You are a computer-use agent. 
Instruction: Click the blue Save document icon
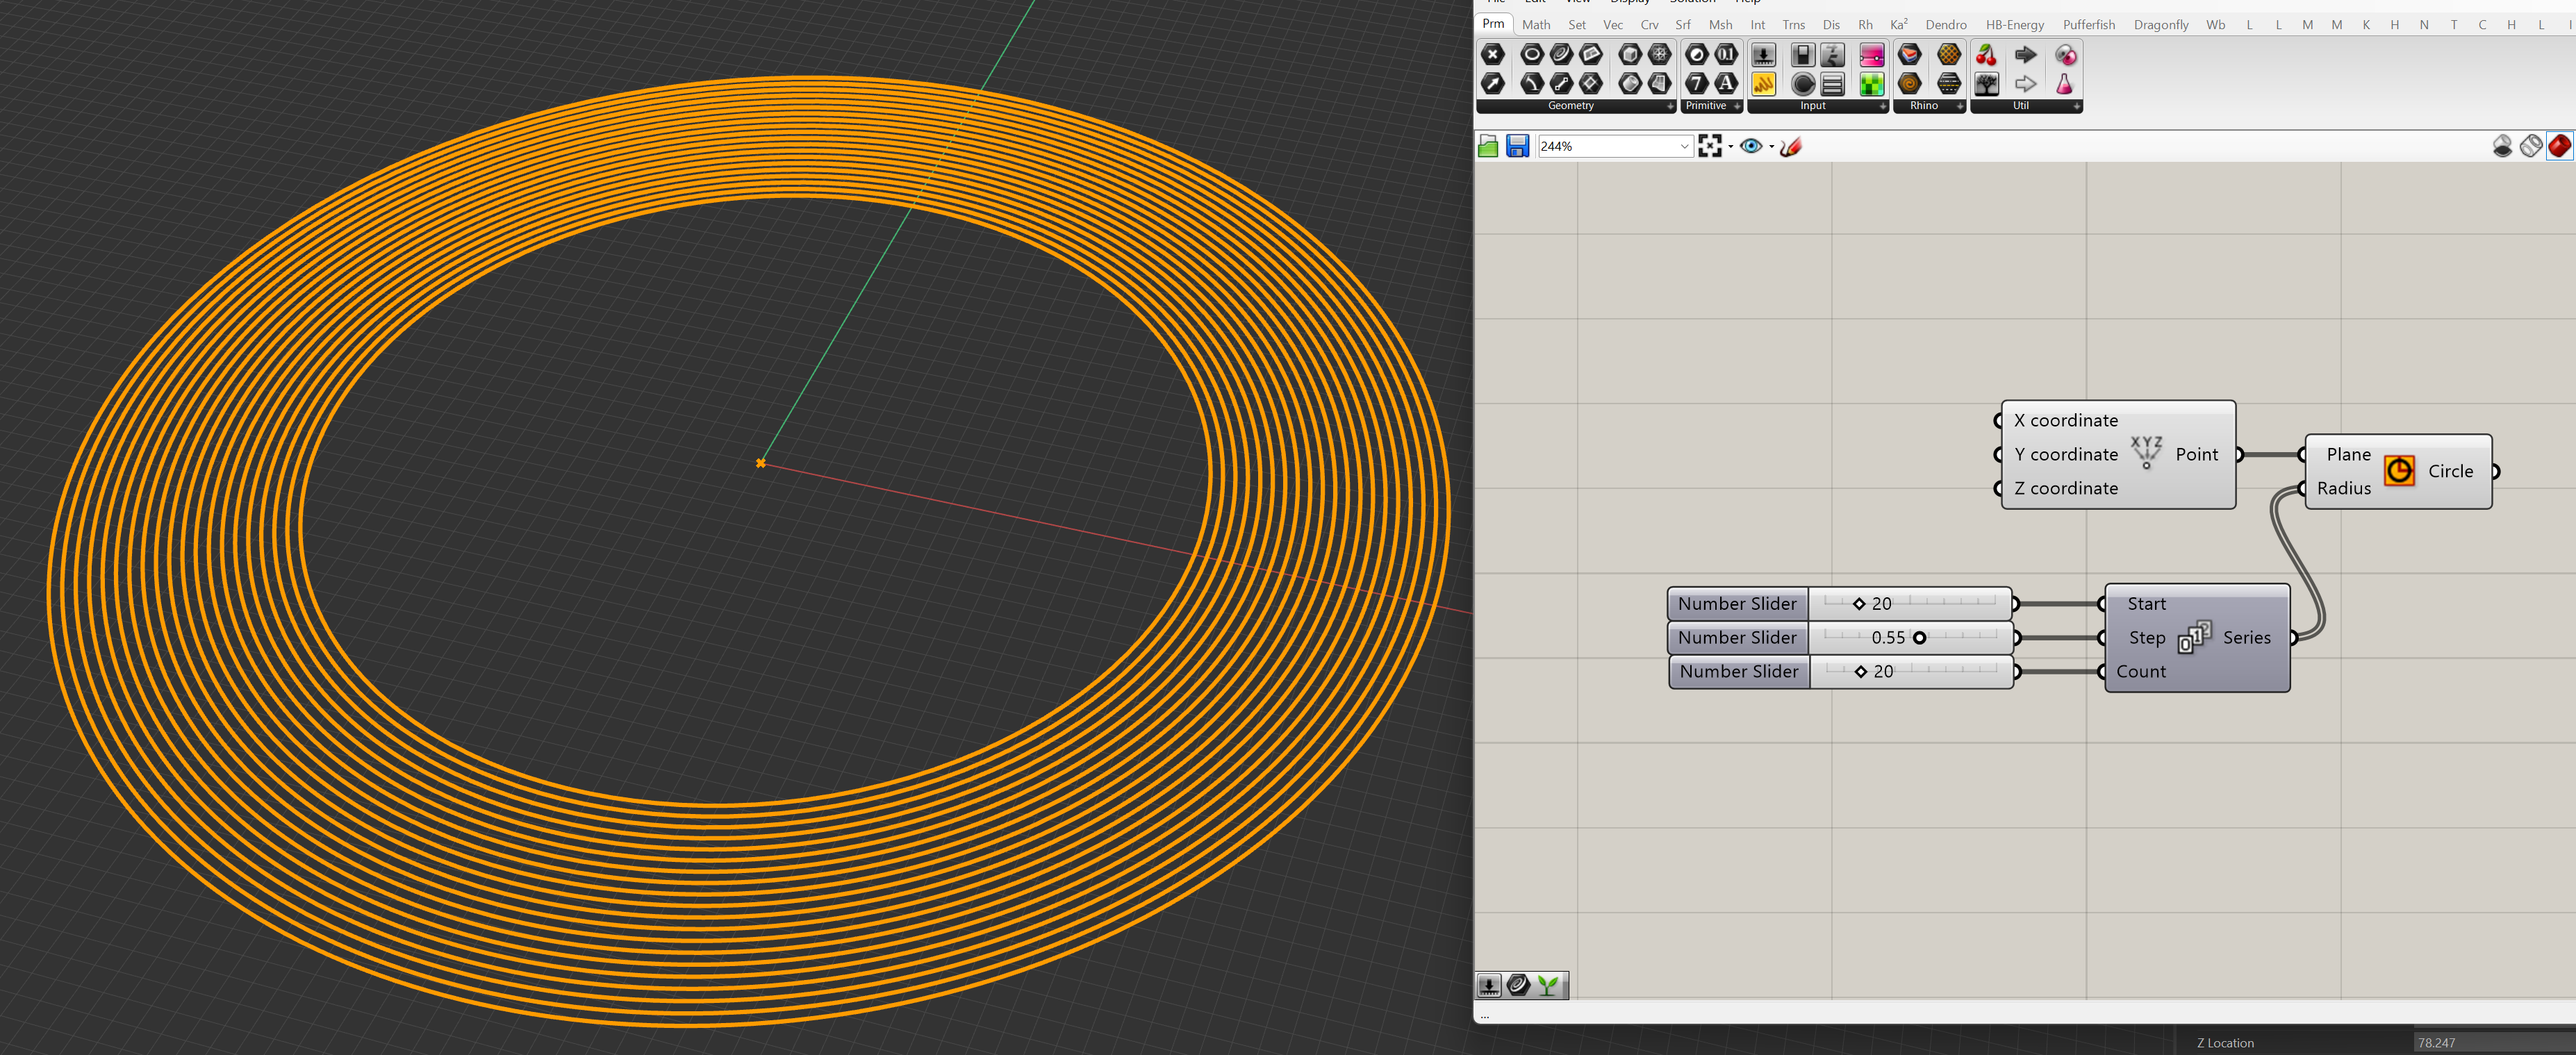1517,146
